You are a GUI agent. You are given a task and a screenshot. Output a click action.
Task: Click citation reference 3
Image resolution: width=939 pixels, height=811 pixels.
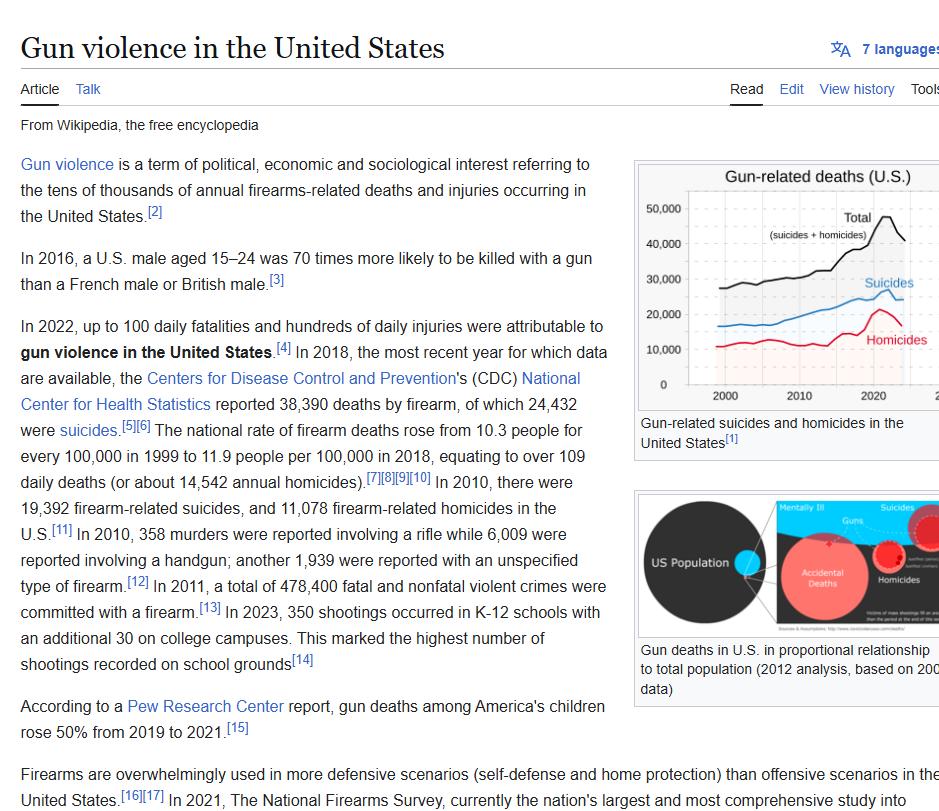277,280
